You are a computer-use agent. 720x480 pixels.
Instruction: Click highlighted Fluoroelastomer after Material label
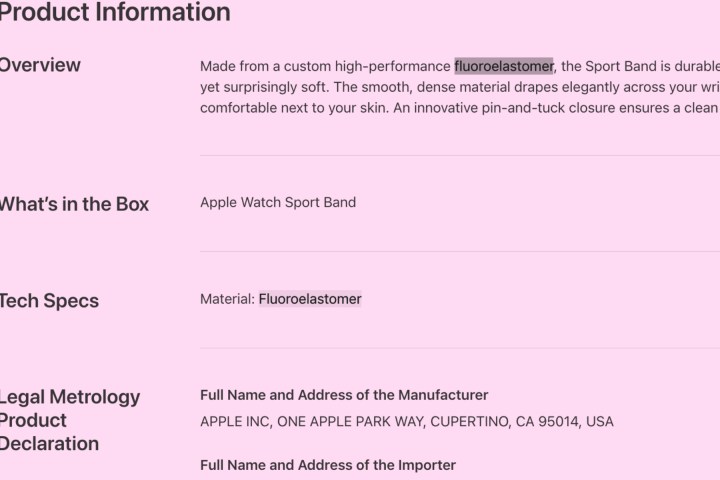coord(310,299)
